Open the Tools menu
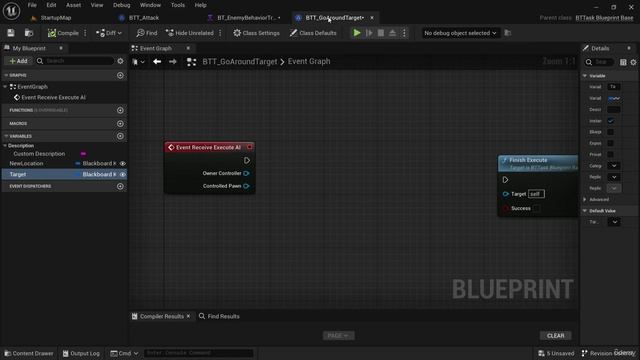The image size is (640, 360). [x=178, y=5]
